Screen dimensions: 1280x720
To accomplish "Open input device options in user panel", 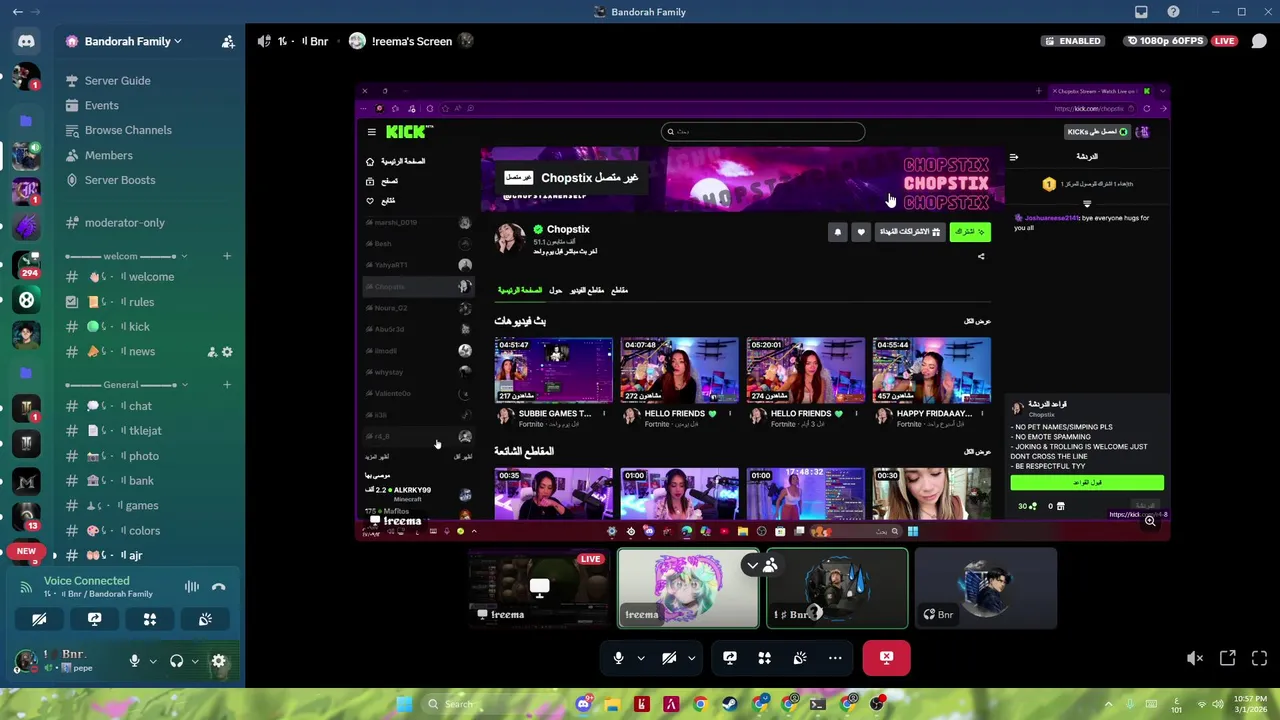I will point(153,661).
